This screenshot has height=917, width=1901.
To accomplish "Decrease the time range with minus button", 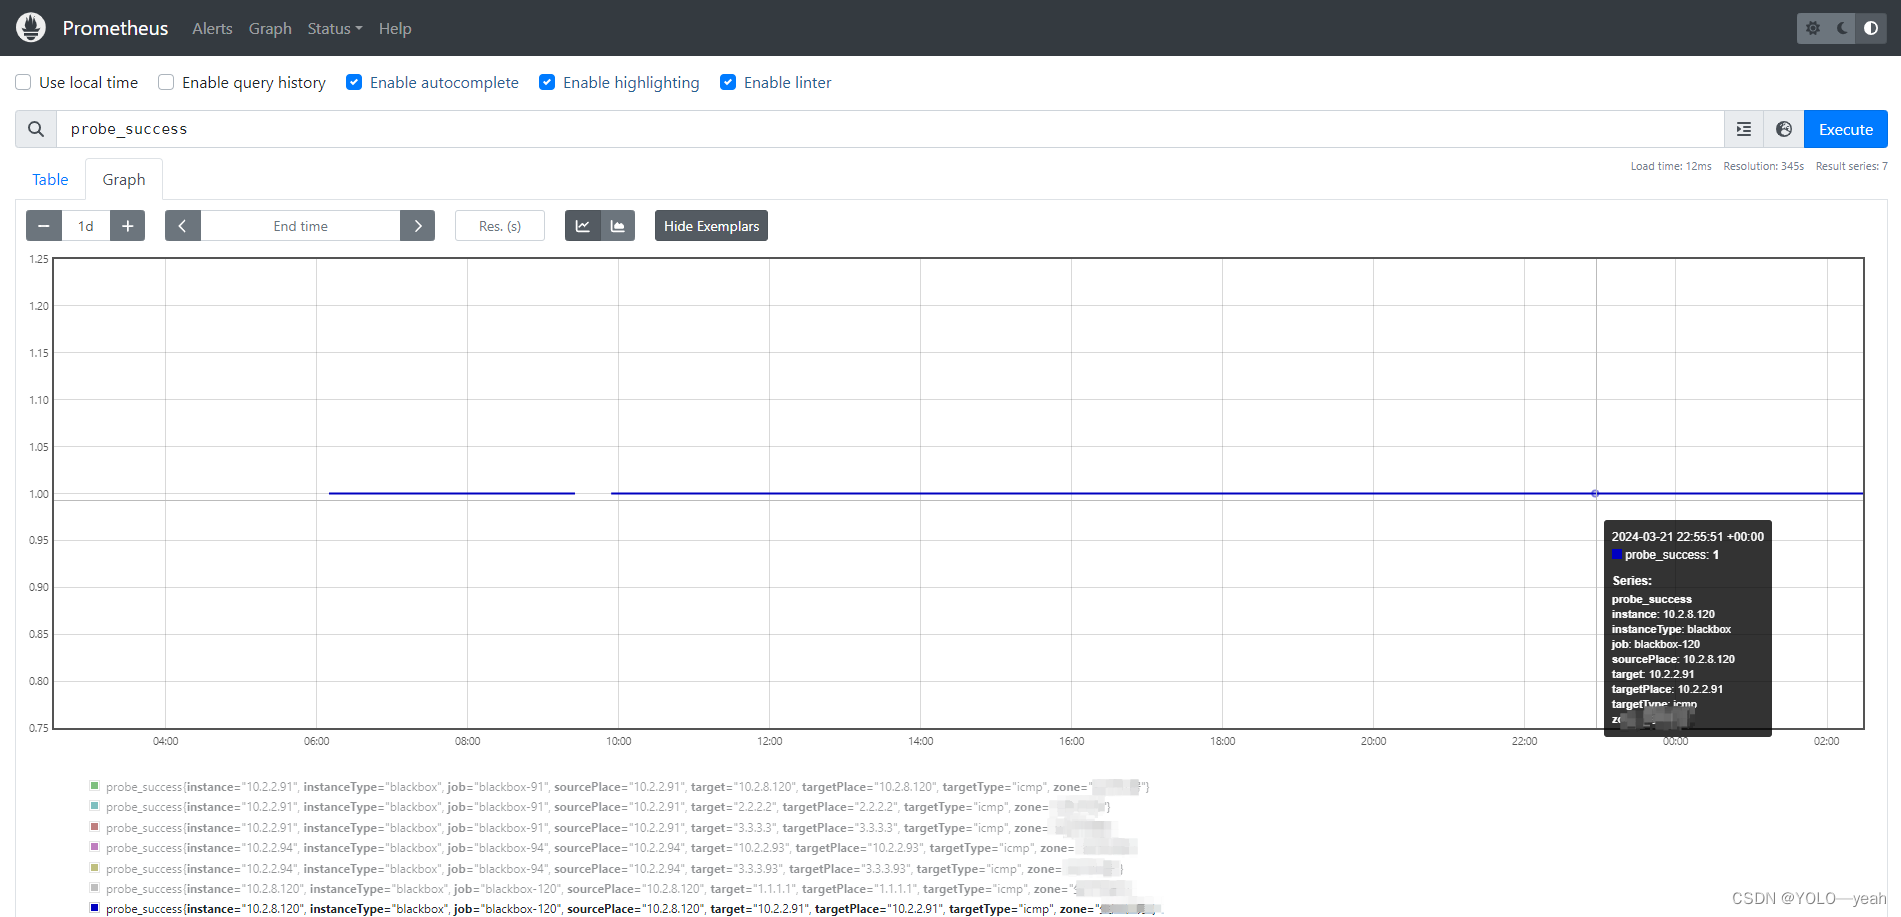I will tap(44, 226).
